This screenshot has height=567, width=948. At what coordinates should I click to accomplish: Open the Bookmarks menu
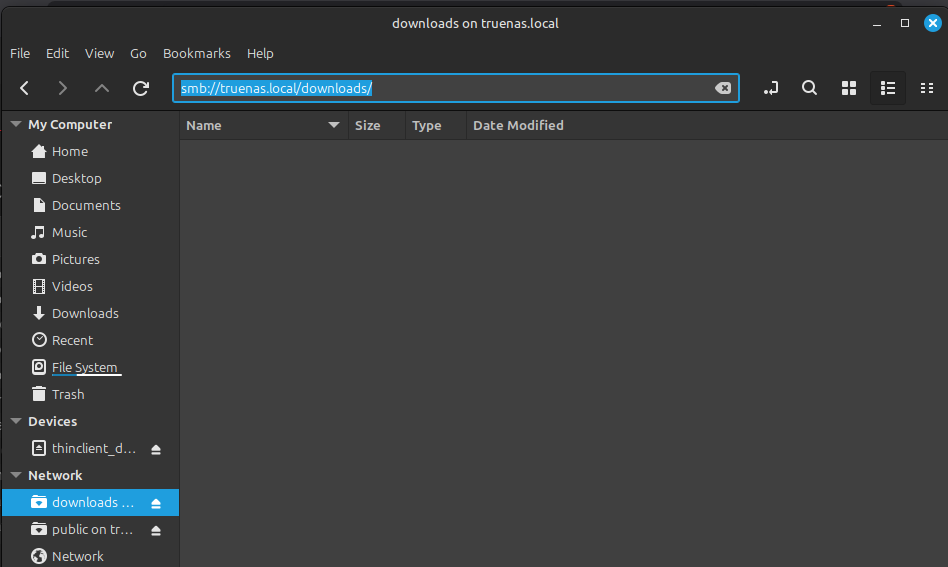[196, 53]
